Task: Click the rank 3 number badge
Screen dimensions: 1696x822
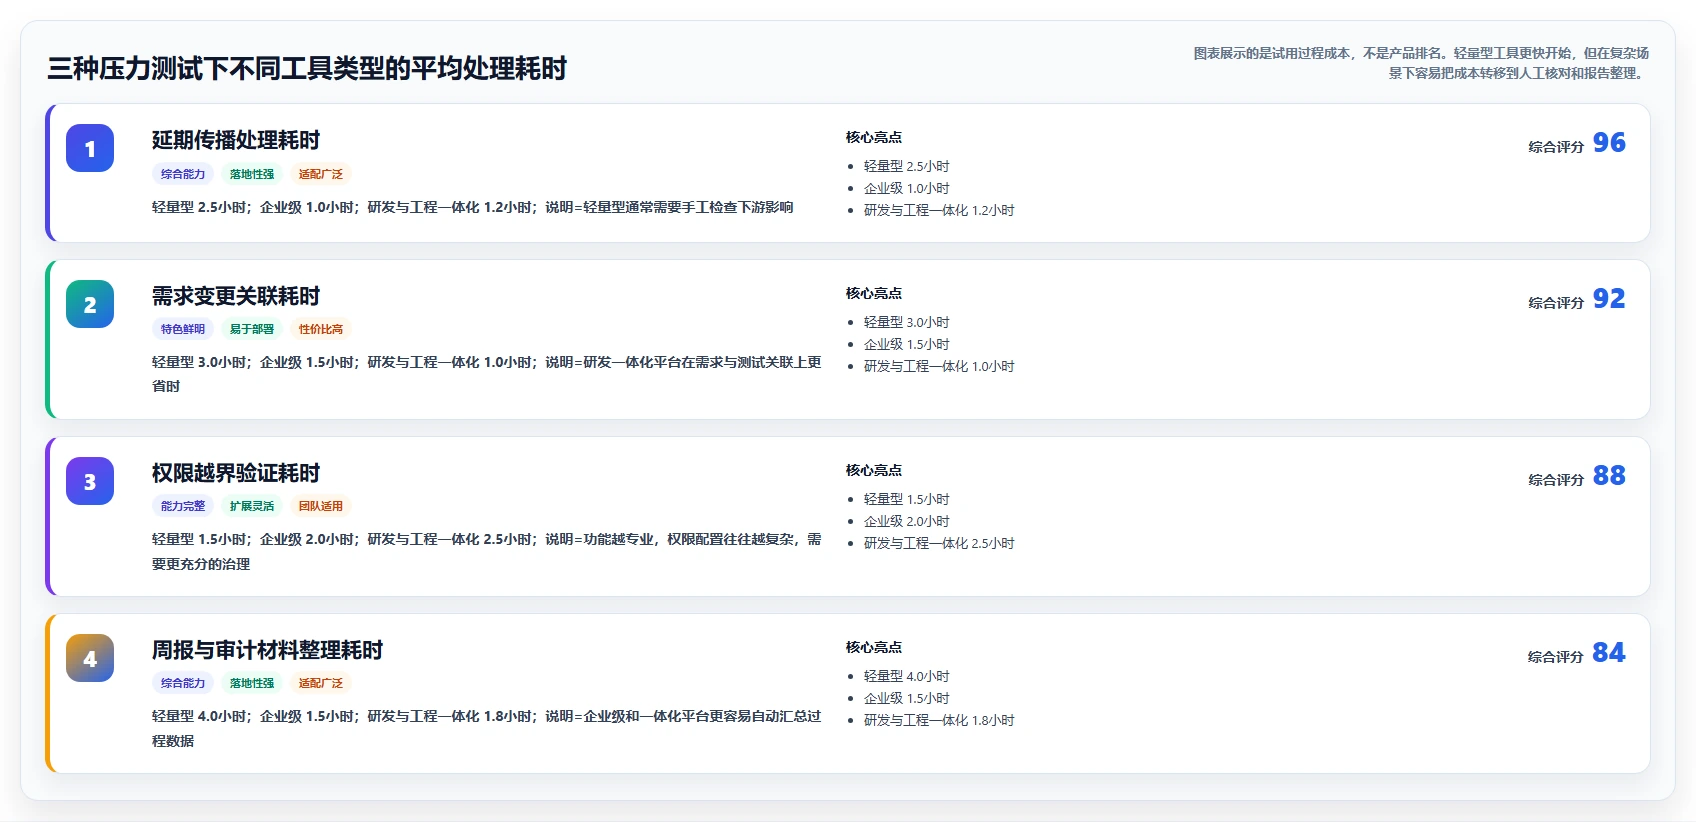Action: tap(90, 481)
